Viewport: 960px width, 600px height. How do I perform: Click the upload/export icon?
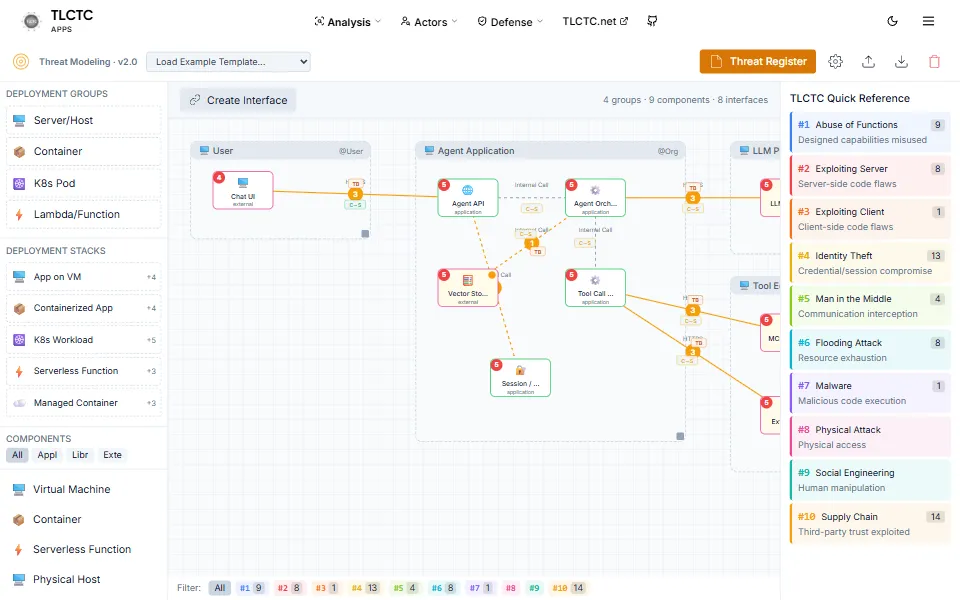click(868, 61)
